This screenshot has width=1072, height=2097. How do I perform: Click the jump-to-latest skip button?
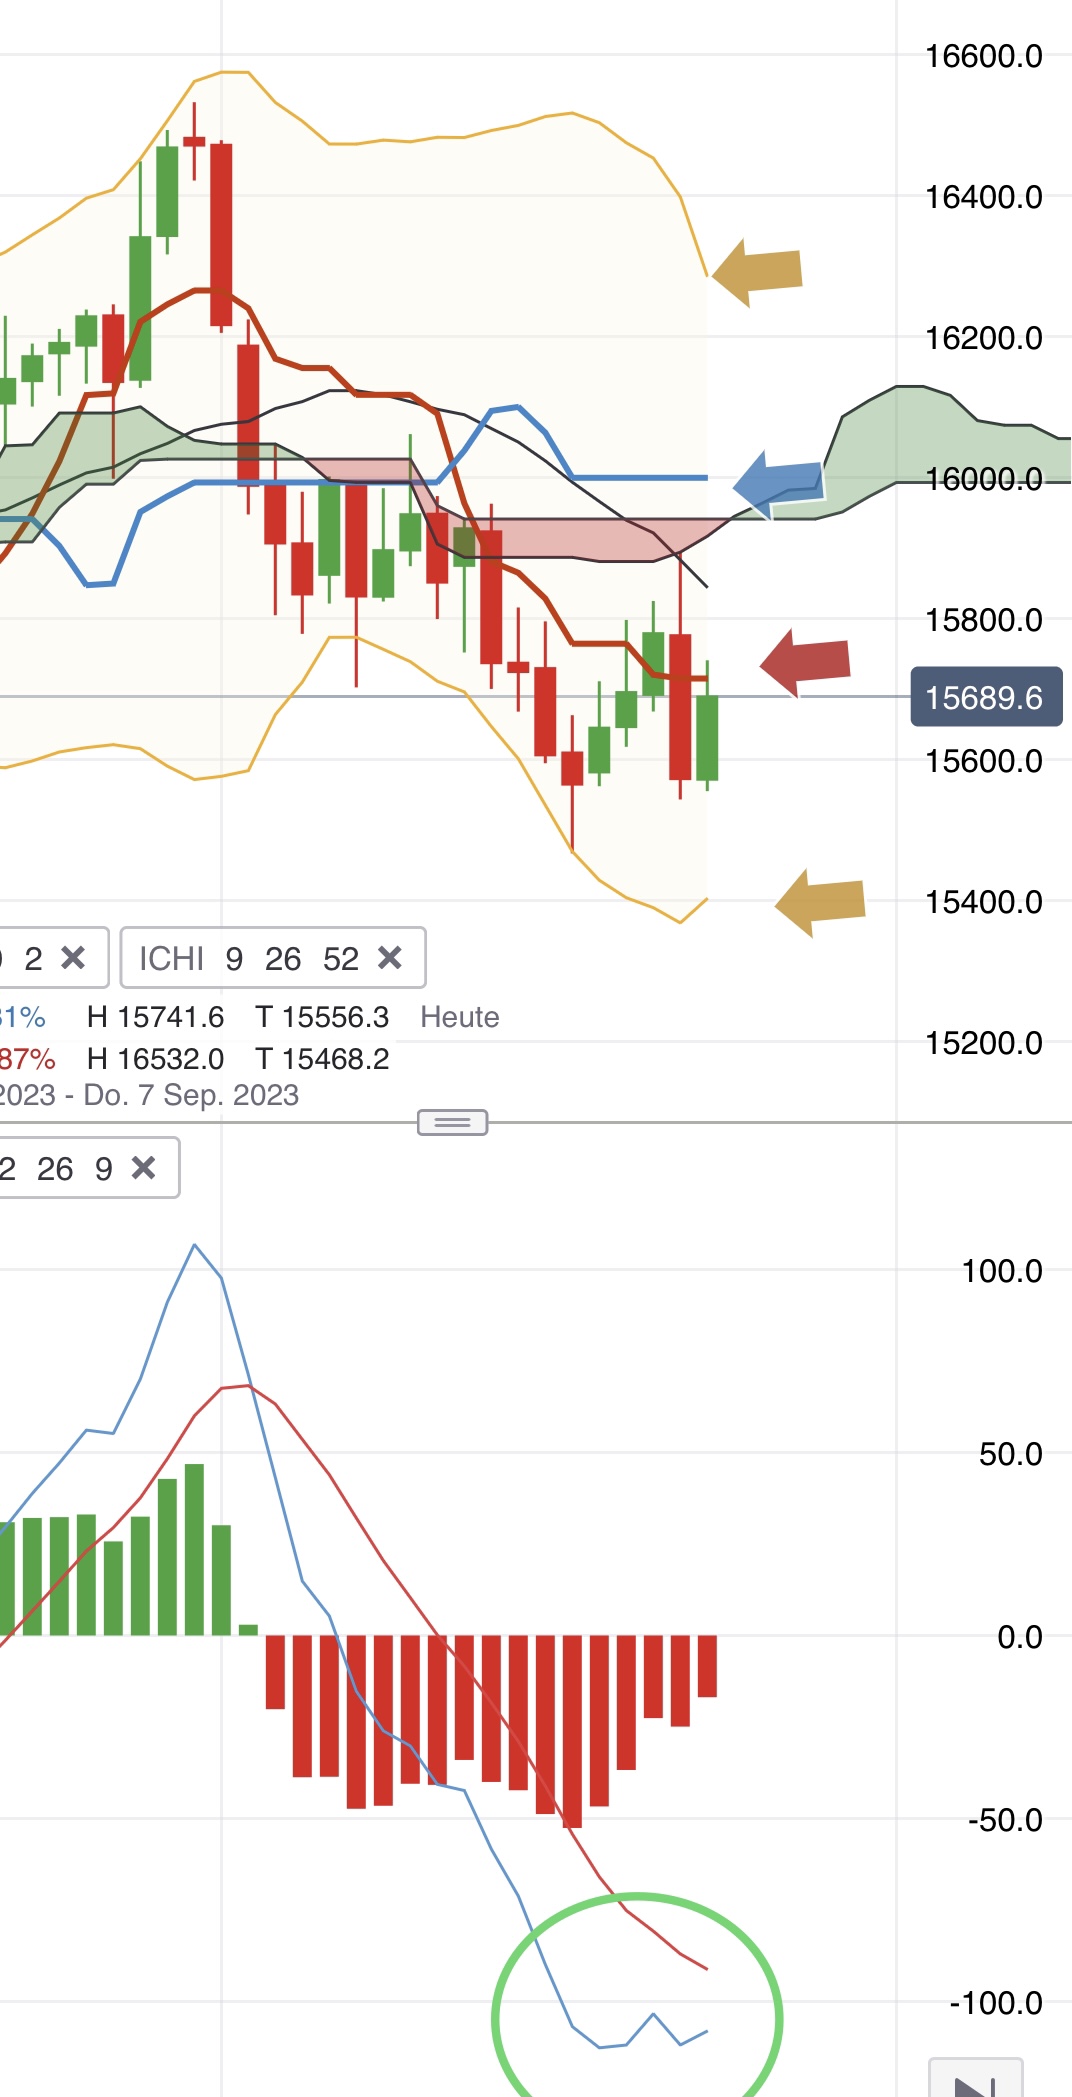(x=974, y=2080)
